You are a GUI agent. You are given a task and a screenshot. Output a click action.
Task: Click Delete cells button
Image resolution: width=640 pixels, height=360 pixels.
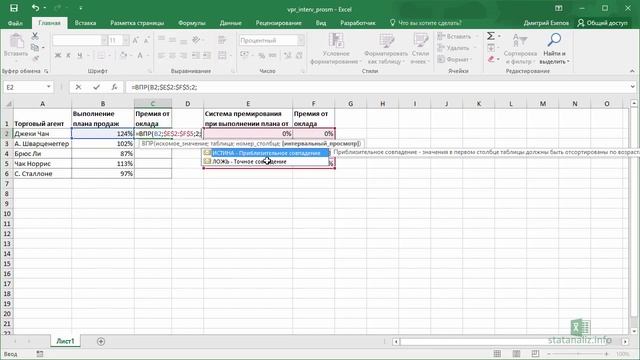coord(453,48)
